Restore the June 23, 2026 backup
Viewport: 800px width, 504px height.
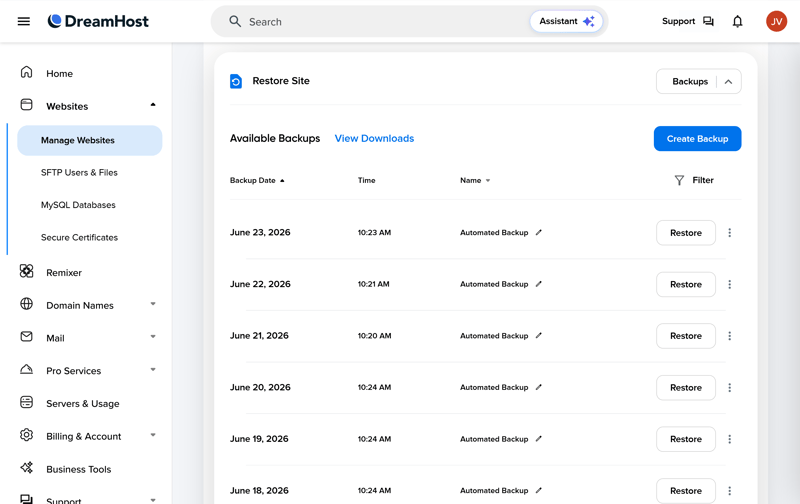click(686, 233)
